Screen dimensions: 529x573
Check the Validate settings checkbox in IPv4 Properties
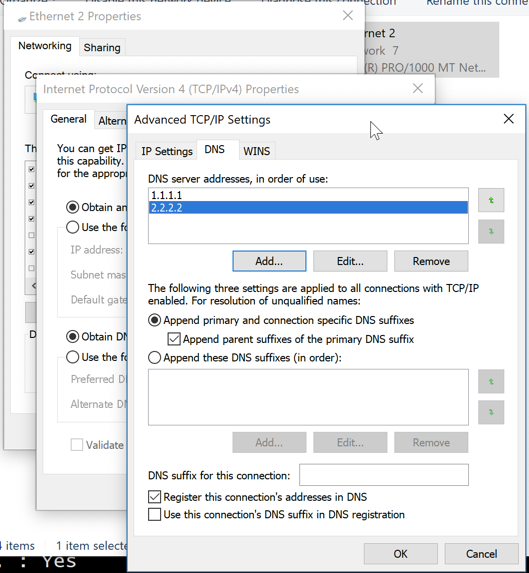coord(77,445)
